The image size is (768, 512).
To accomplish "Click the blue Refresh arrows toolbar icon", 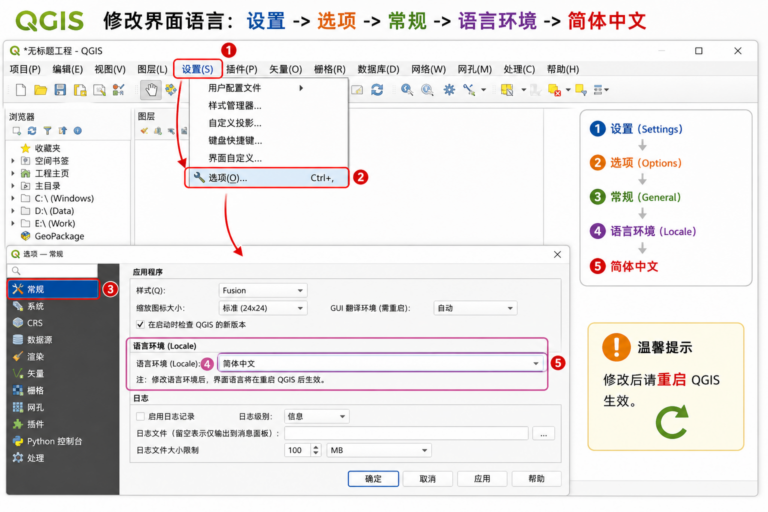I will tap(377, 90).
